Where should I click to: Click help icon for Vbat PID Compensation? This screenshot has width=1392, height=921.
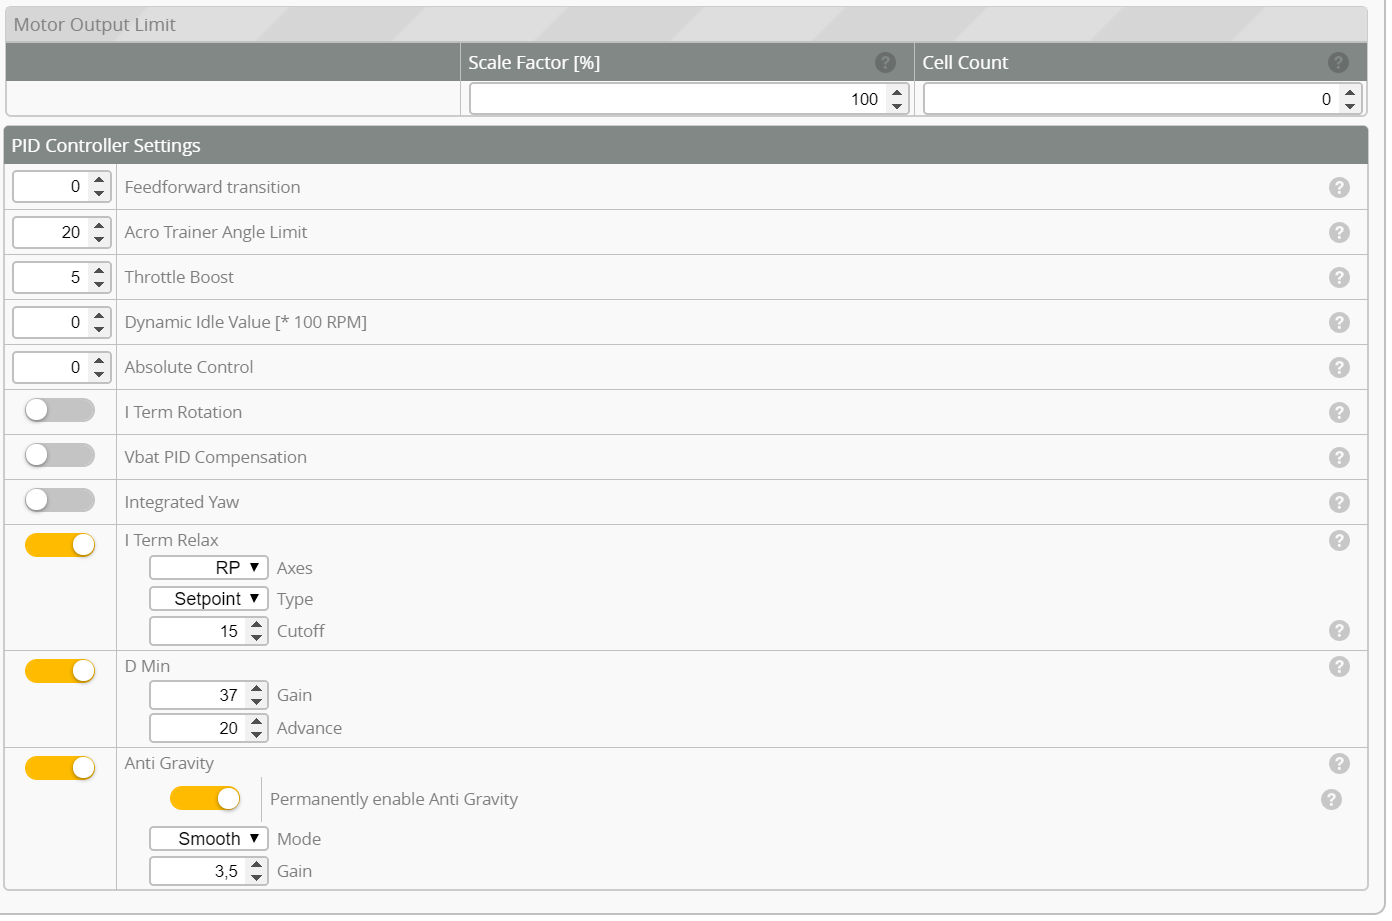click(x=1339, y=458)
